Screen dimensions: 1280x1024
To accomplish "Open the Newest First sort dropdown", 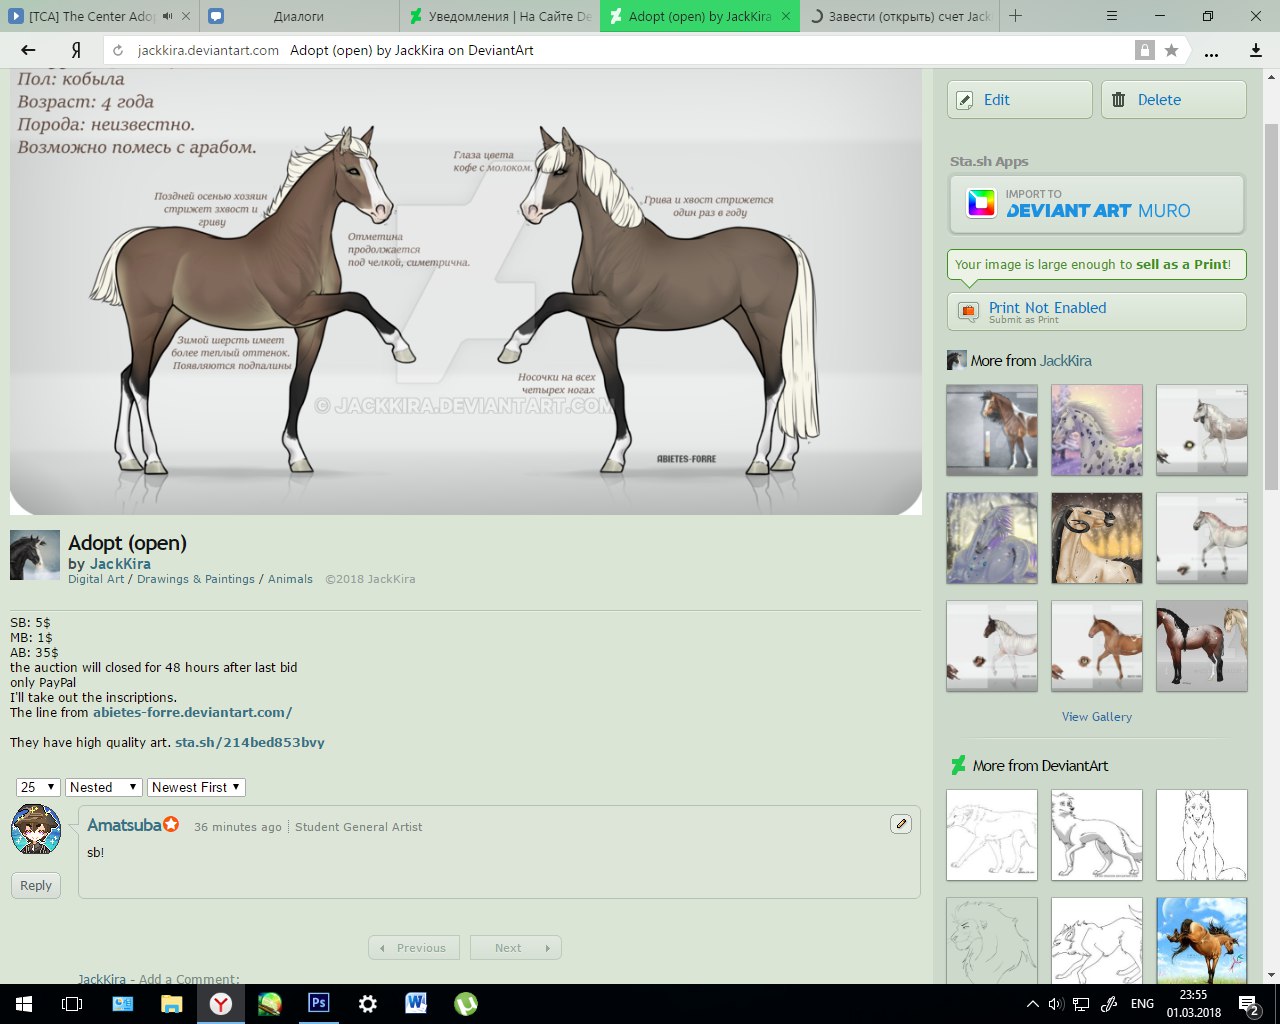I will 196,787.
